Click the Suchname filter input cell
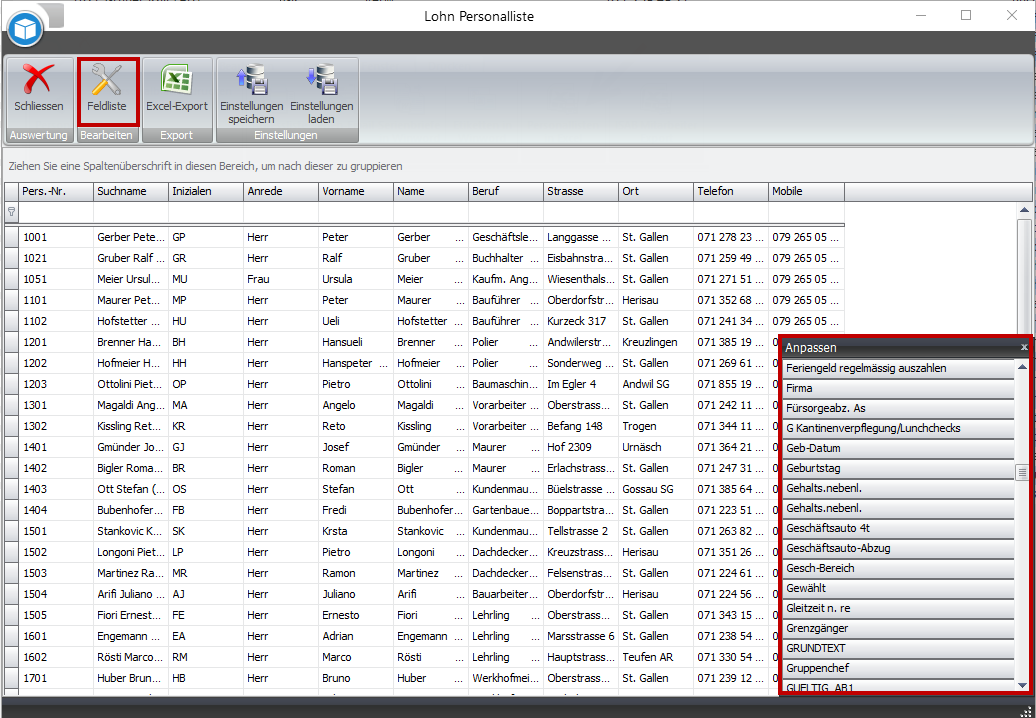The width and height of the screenshot is (1036, 718). (131, 212)
